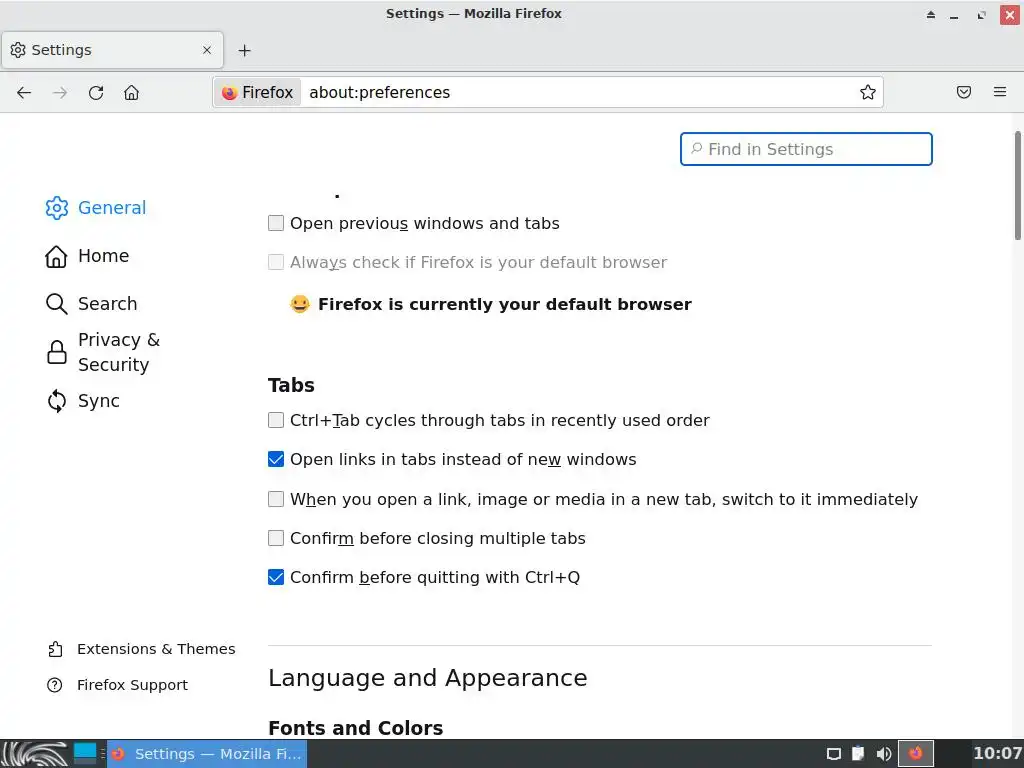Click the forward navigation arrow

pyautogui.click(x=60, y=93)
